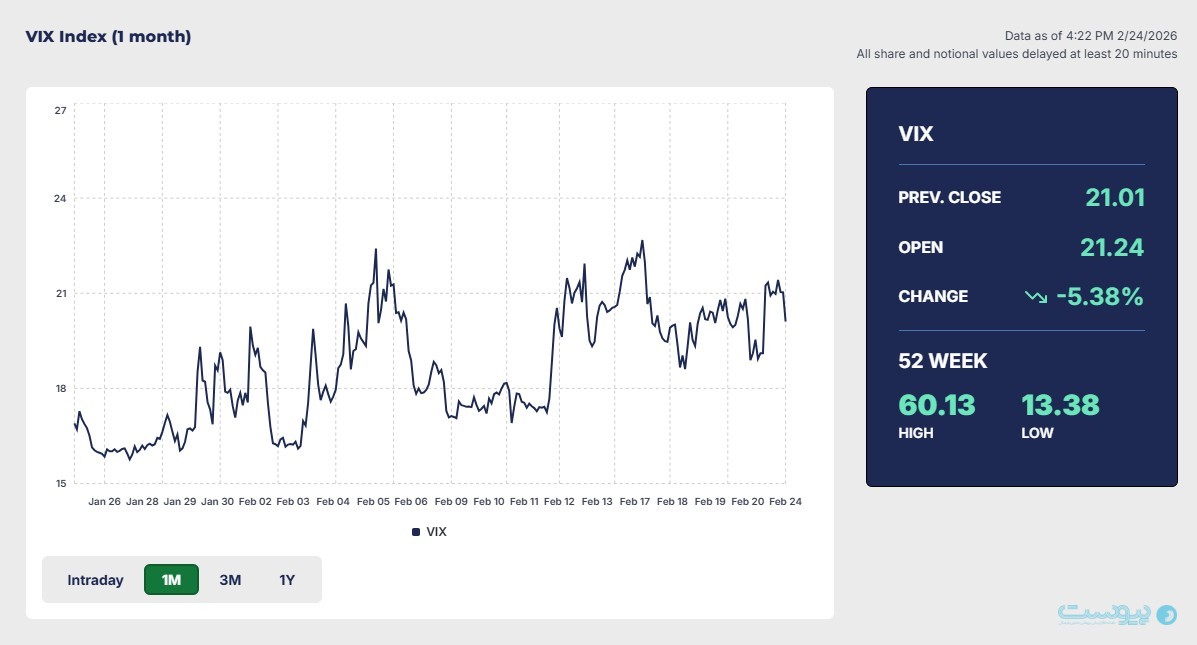The width and height of the screenshot is (1197, 645).
Task: Click the downward change arrow icon
Action: (1035, 297)
